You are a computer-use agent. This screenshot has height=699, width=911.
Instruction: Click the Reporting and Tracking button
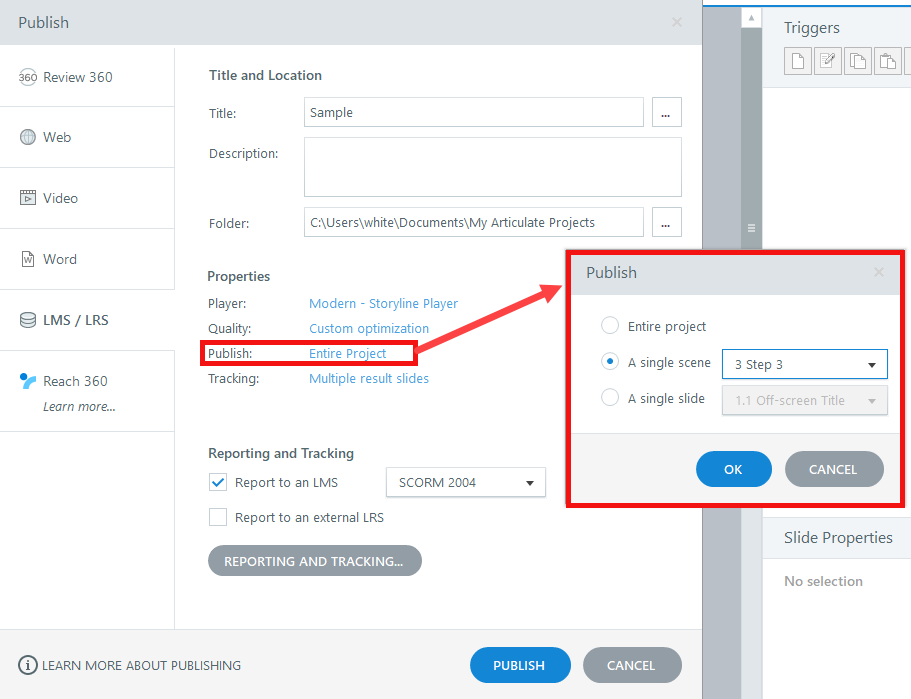pyautogui.click(x=315, y=561)
